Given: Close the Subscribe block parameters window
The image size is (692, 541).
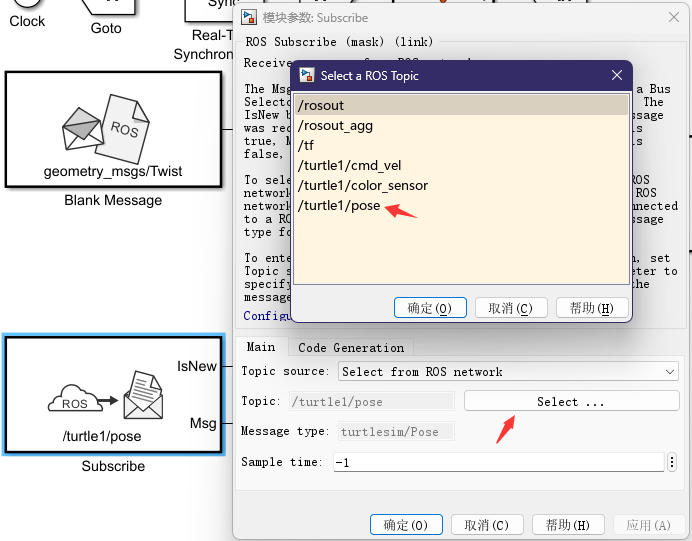Looking at the screenshot, I should (x=674, y=17).
